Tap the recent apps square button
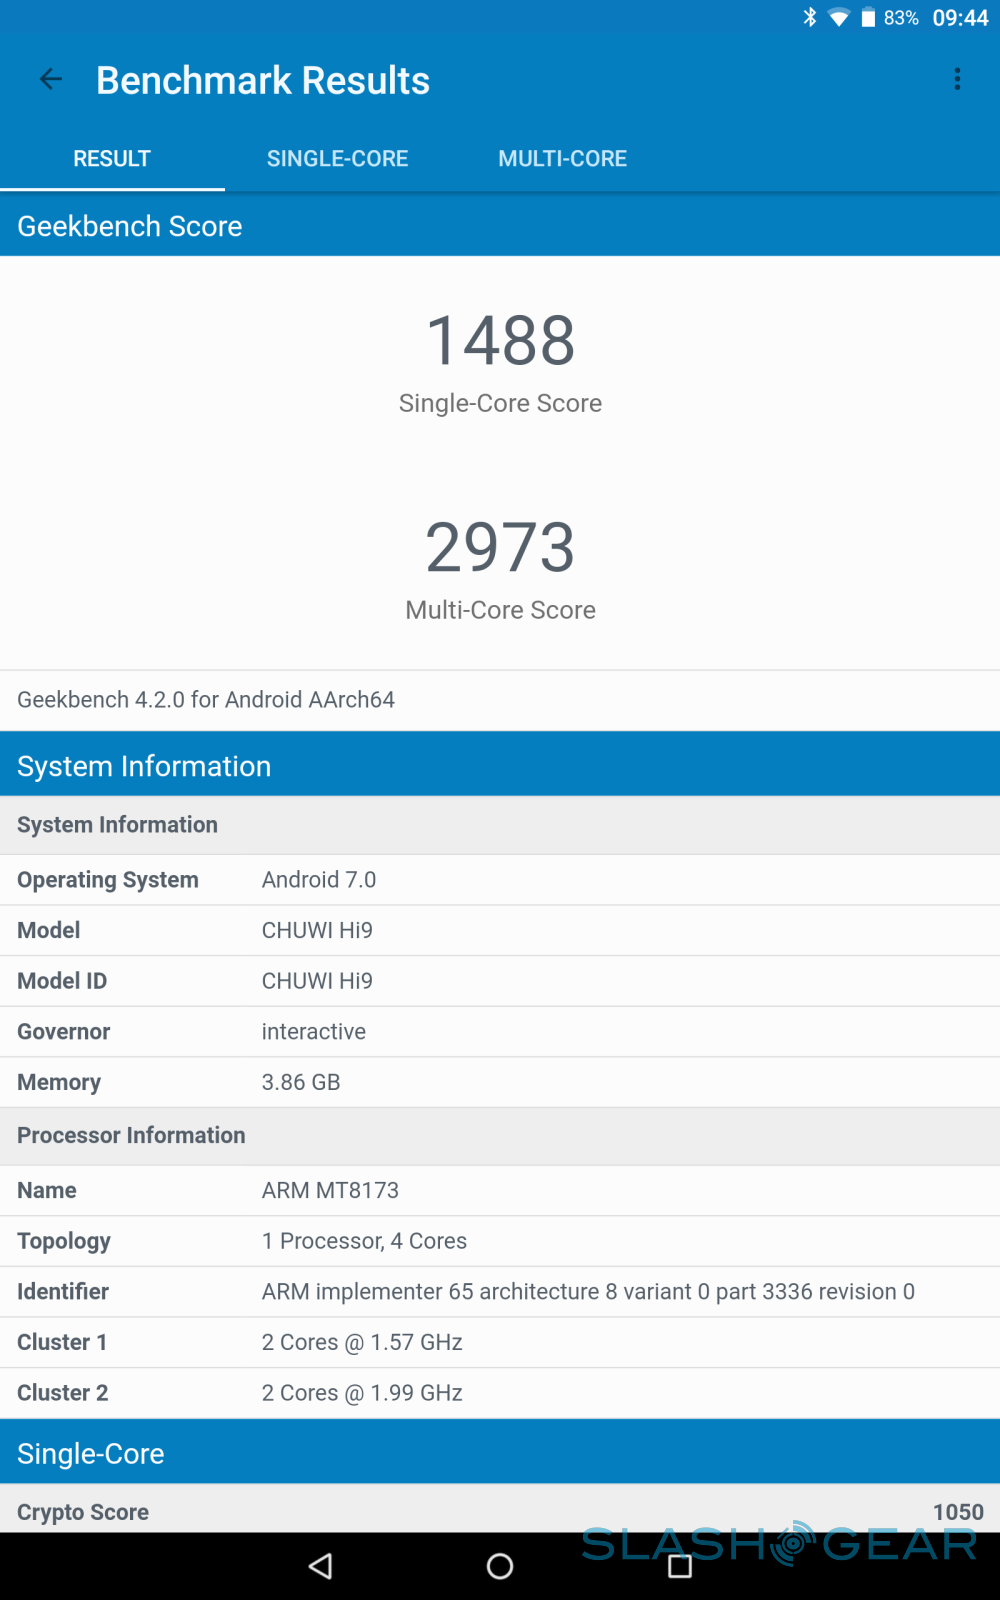The image size is (1000, 1600). [680, 1566]
